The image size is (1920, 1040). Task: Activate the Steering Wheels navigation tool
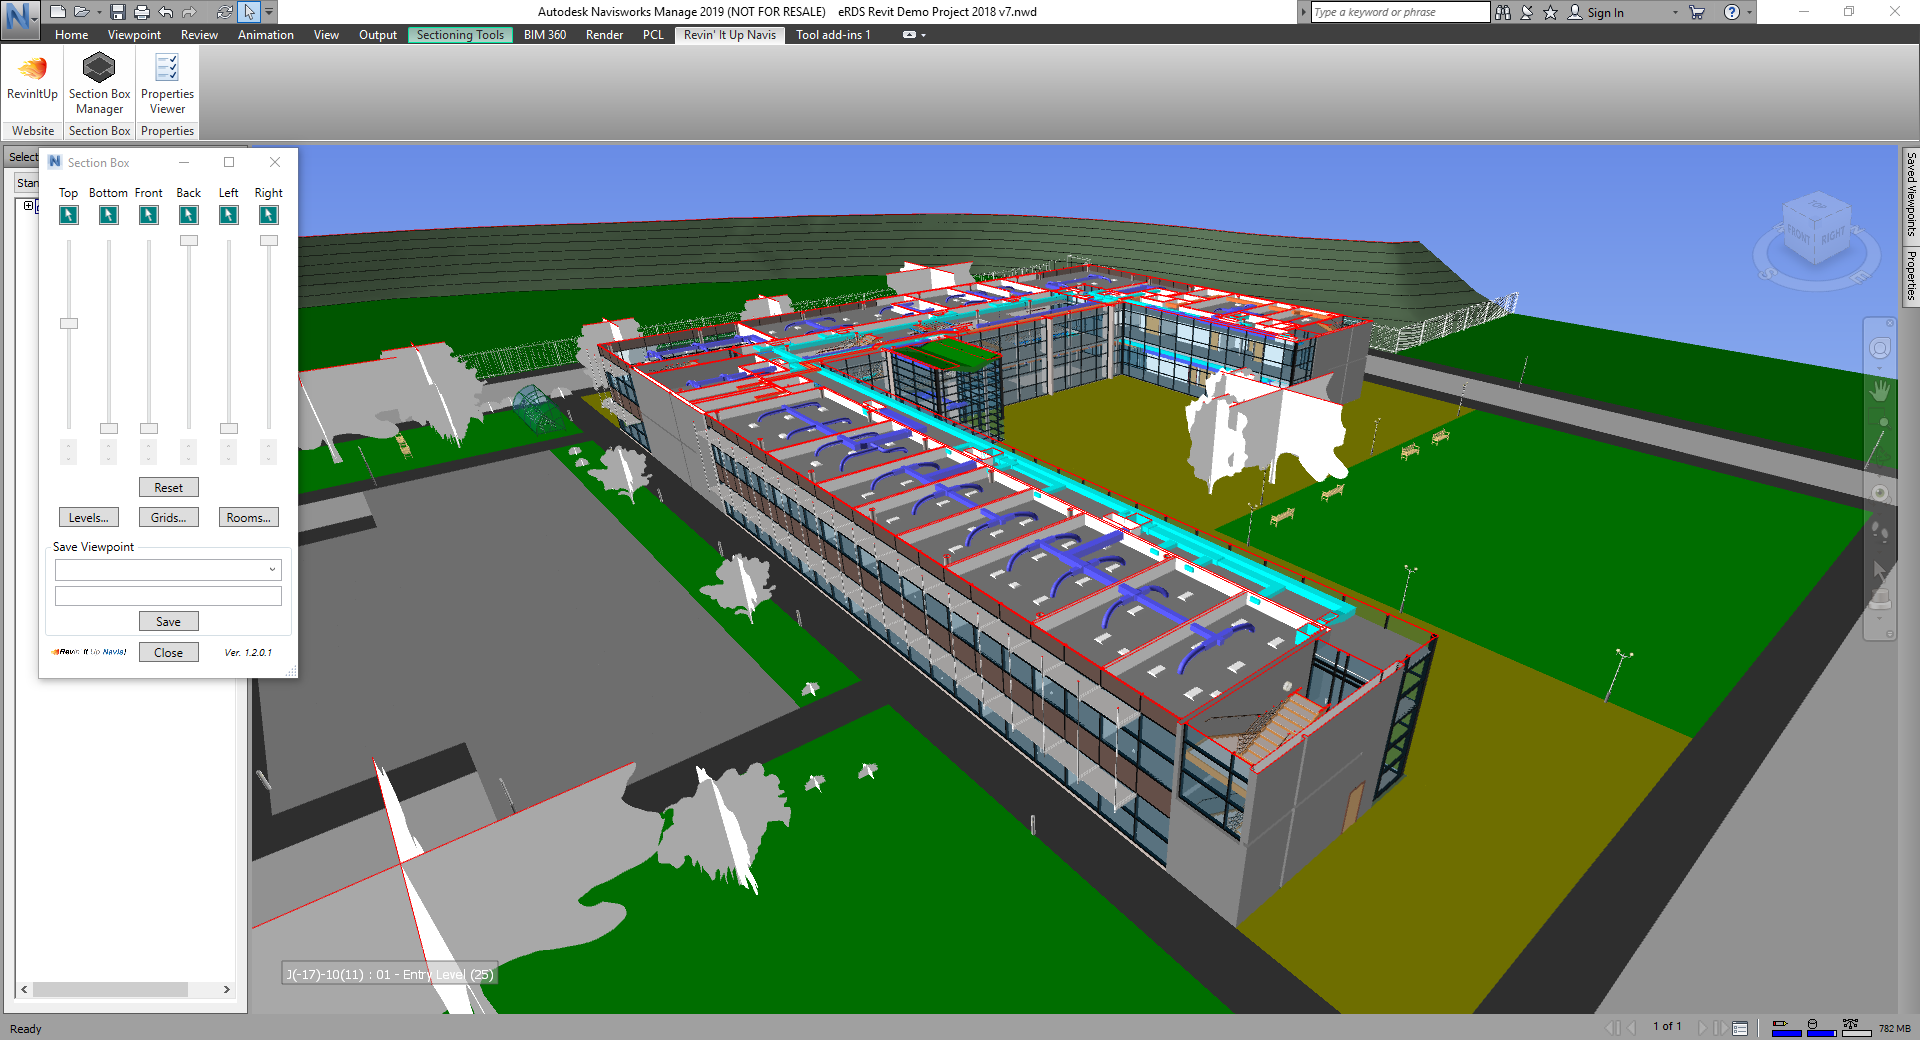pos(1880,348)
